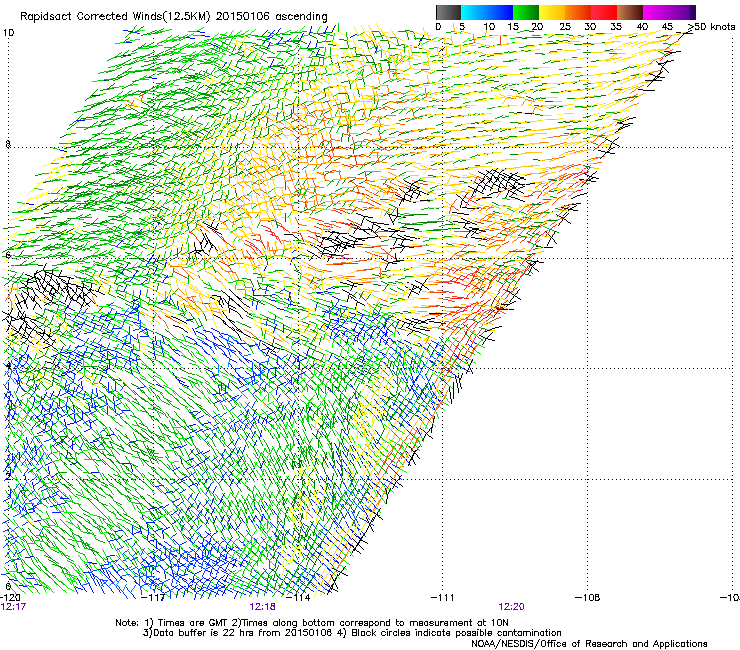Click the green 15-20 knots legend swatch

point(525,12)
